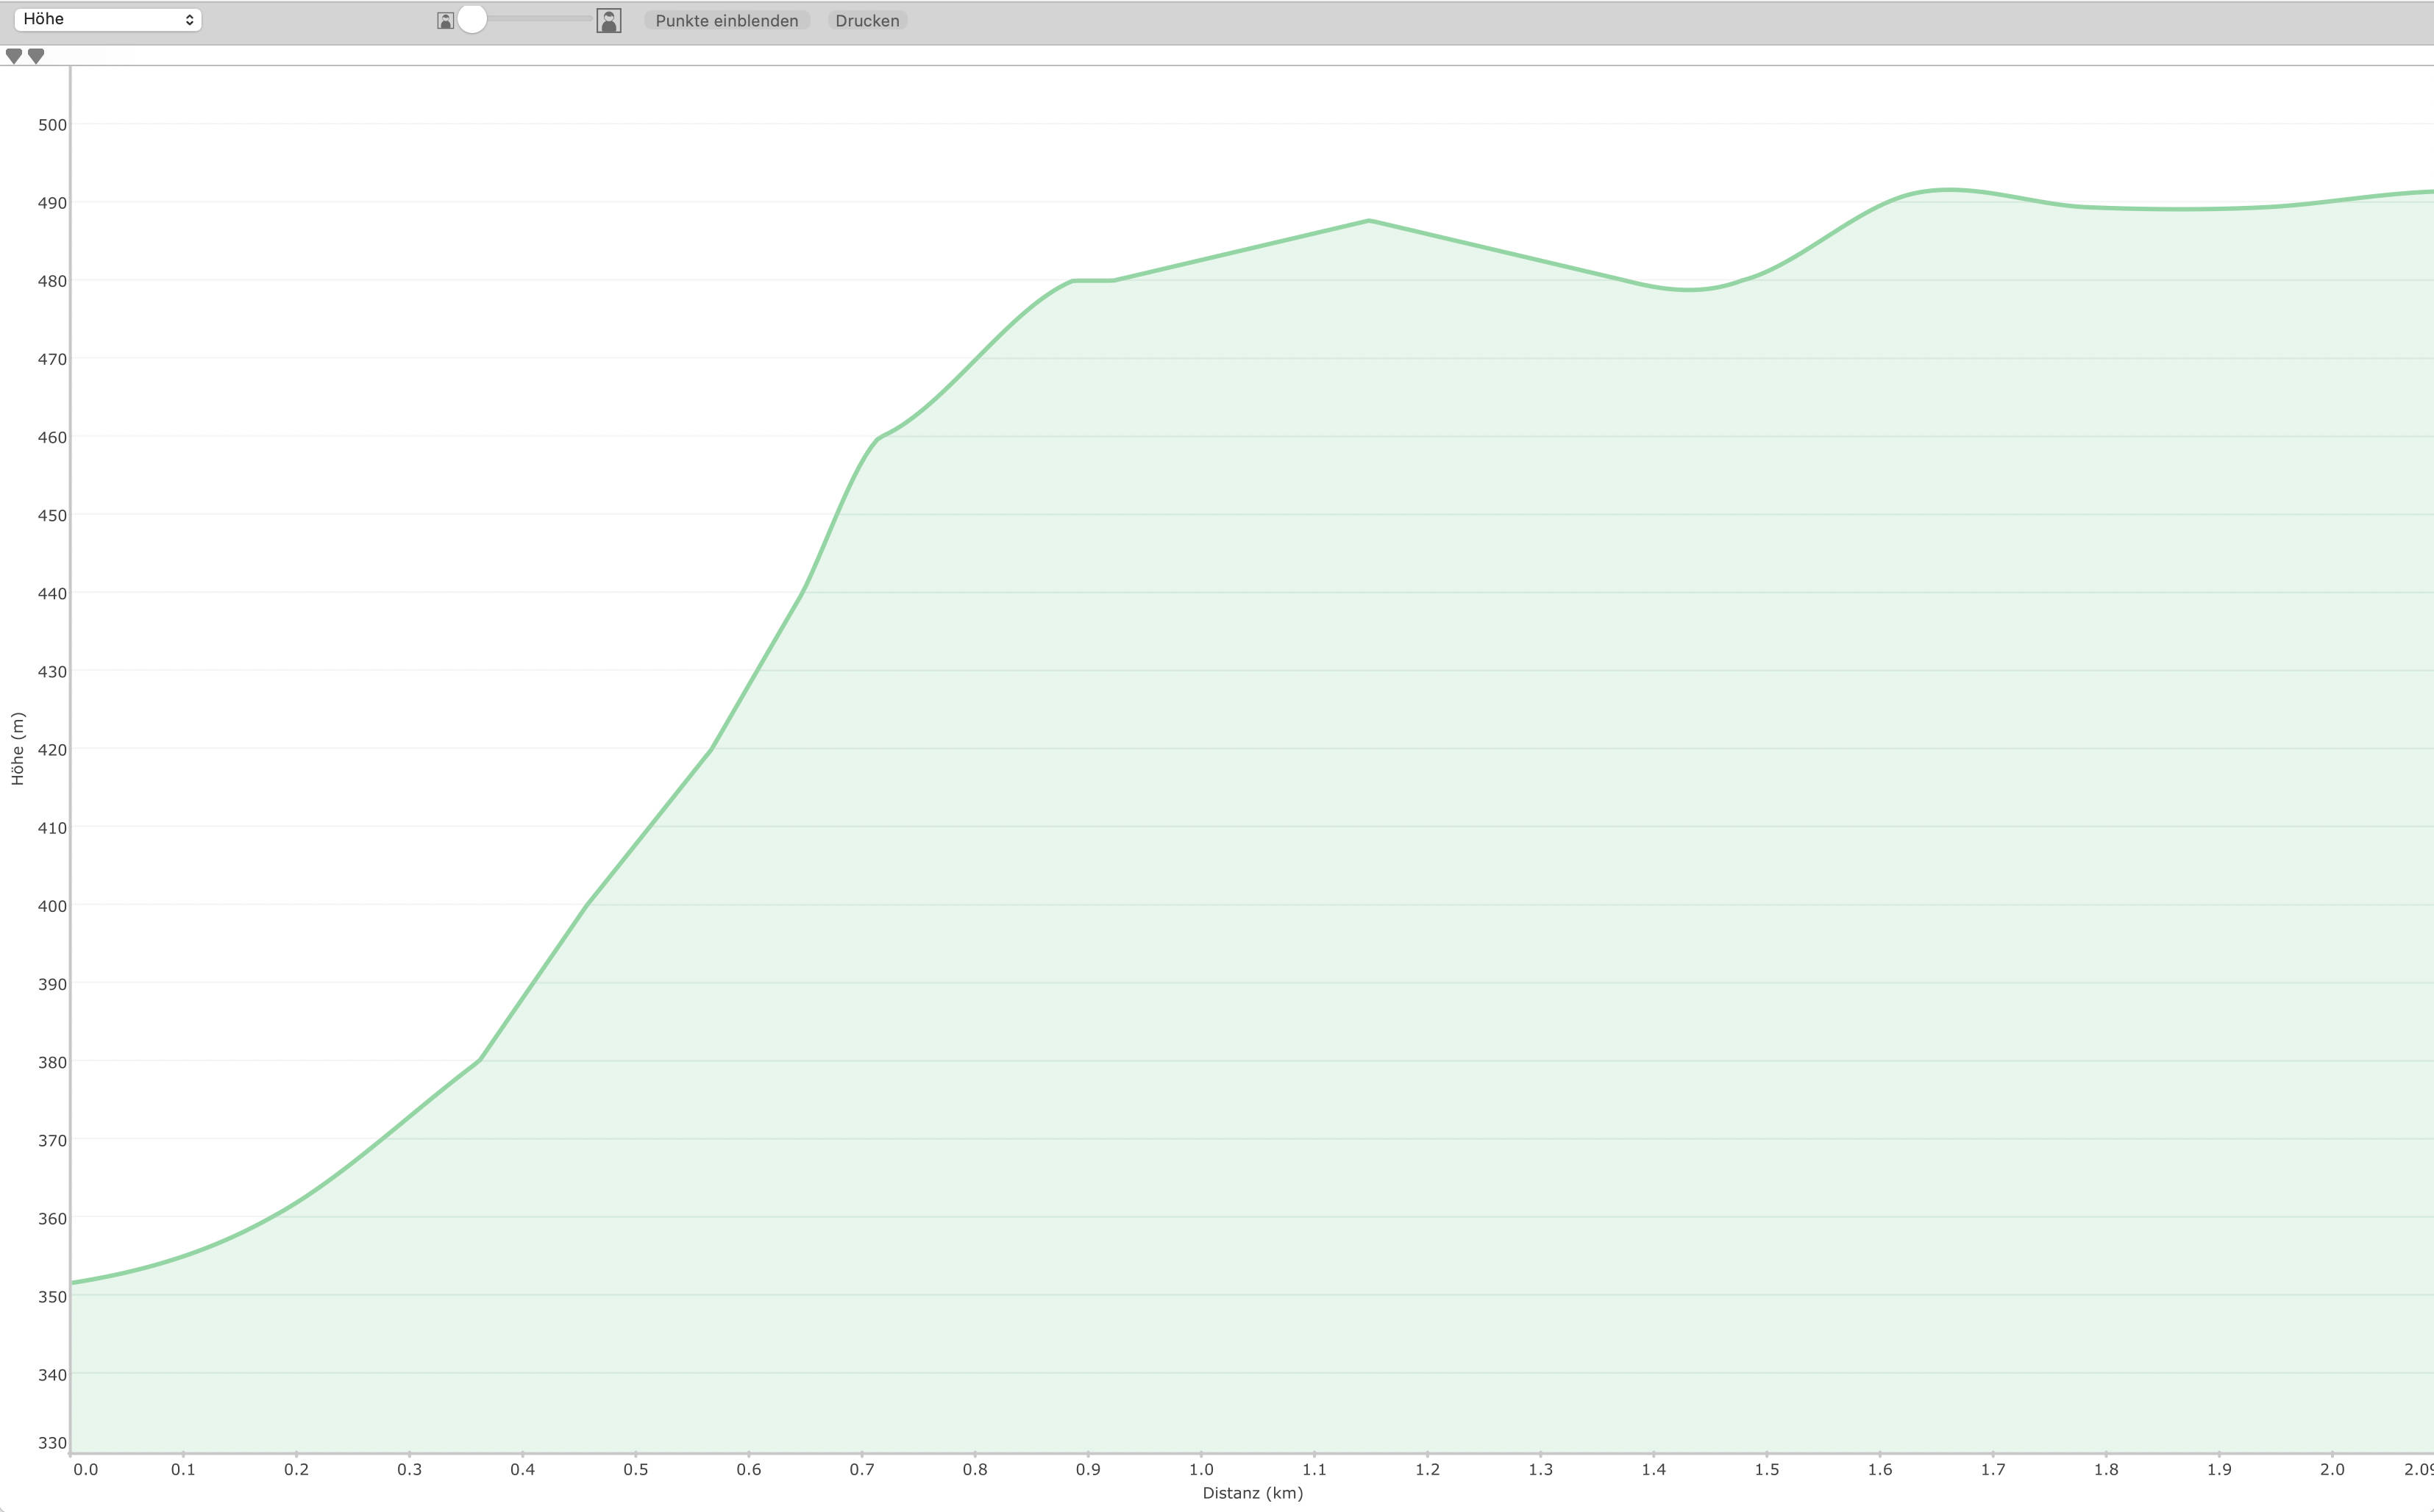Screen dimensions: 2434x1512
Task: Click the first range marker triangle
Action: pos(14,56)
